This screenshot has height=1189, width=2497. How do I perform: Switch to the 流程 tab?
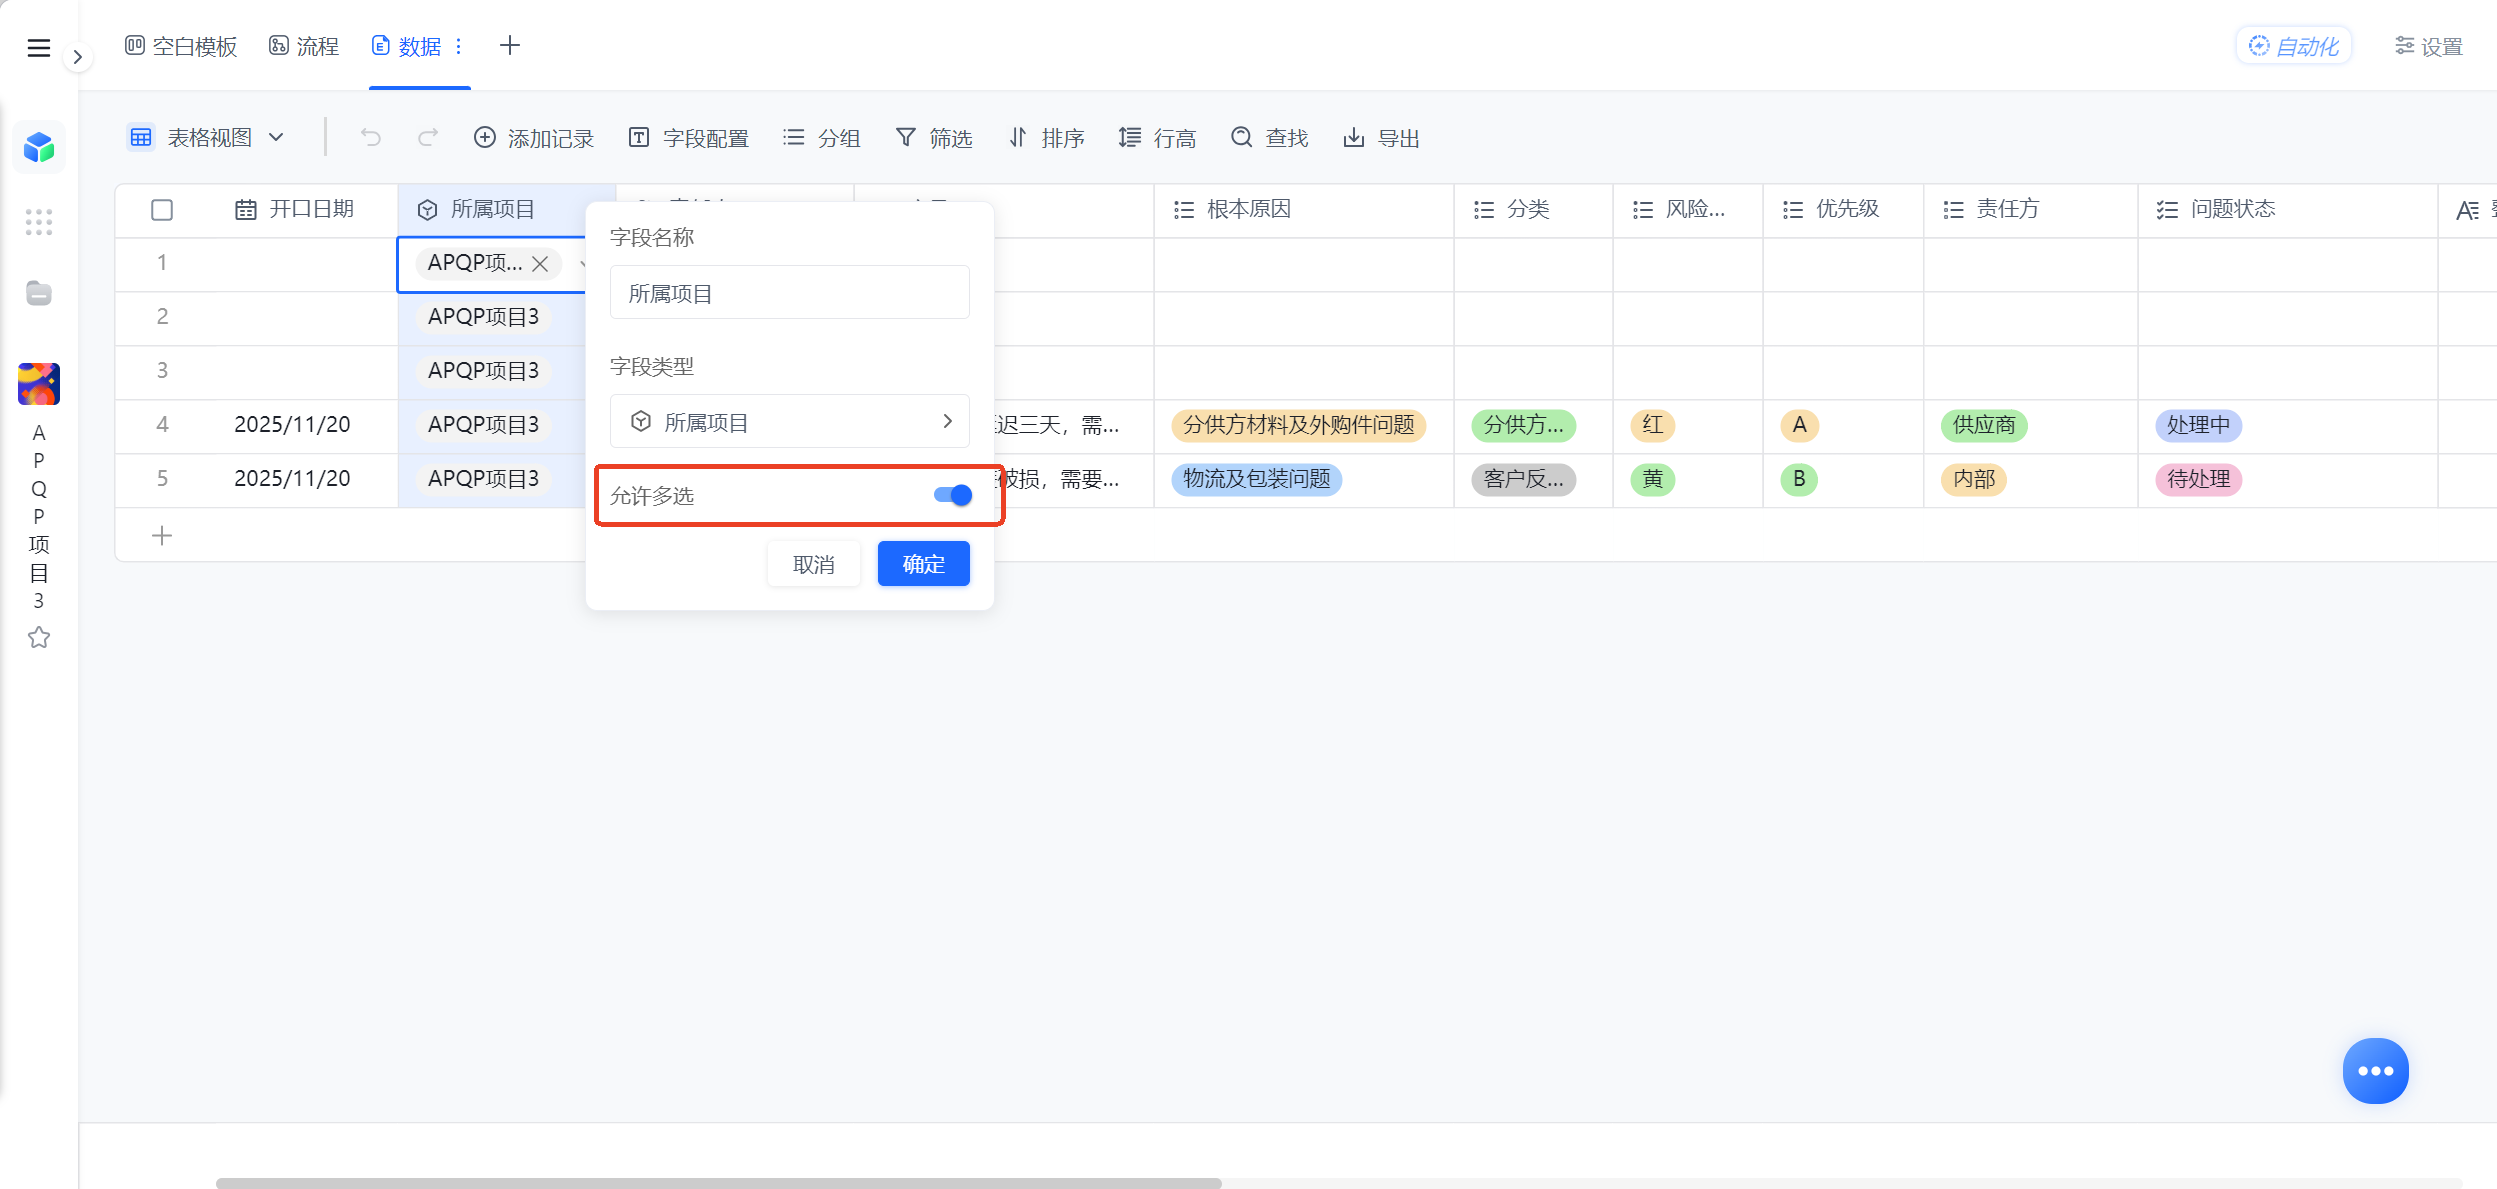304,46
